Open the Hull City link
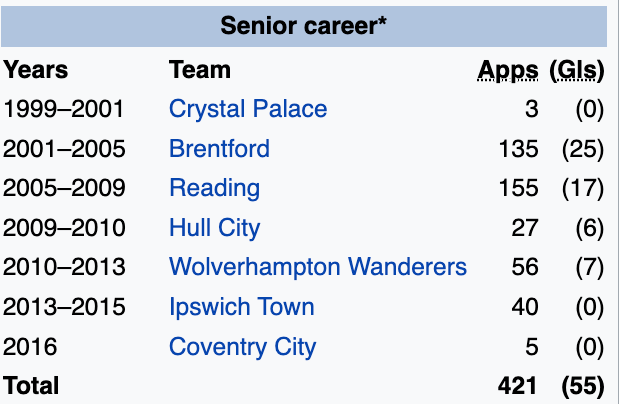Image resolution: width=619 pixels, height=404 pixels. (x=214, y=227)
